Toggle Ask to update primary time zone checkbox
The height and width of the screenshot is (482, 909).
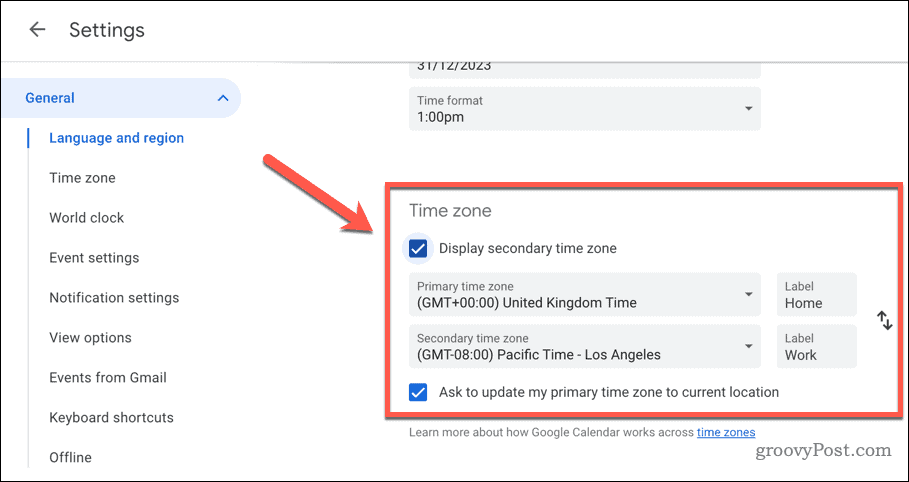(x=418, y=392)
